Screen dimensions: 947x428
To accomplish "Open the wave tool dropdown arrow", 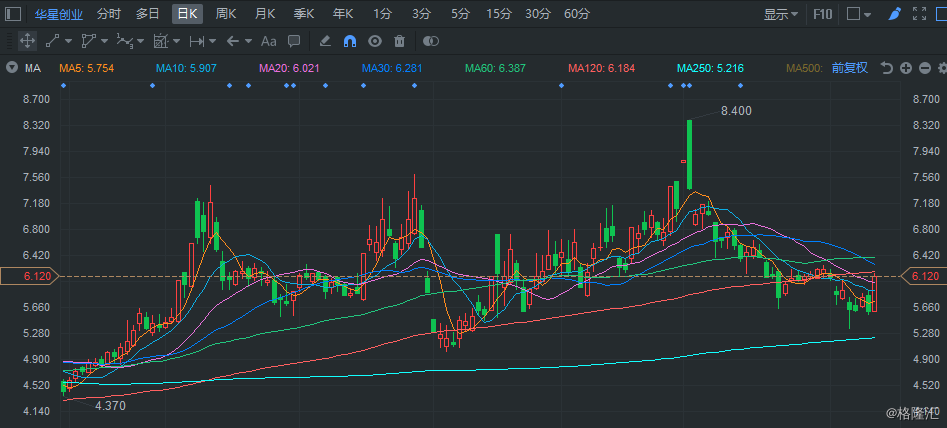I will coord(141,41).
